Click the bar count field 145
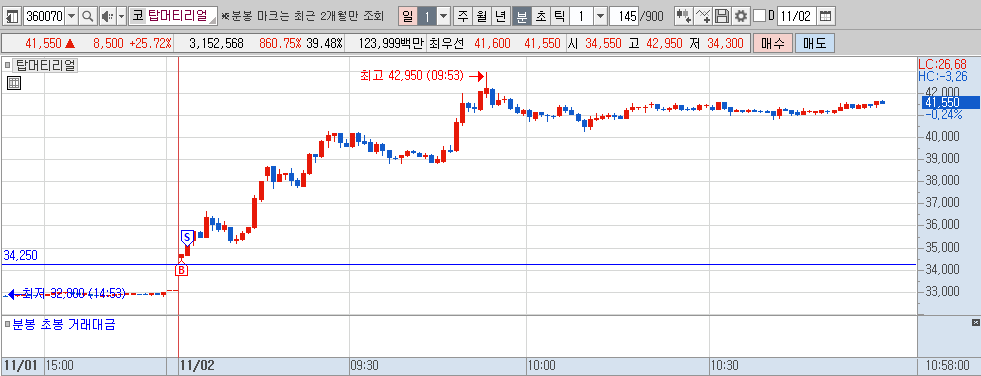Image resolution: width=981 pixels, height=376 pixels. (624, 16)
